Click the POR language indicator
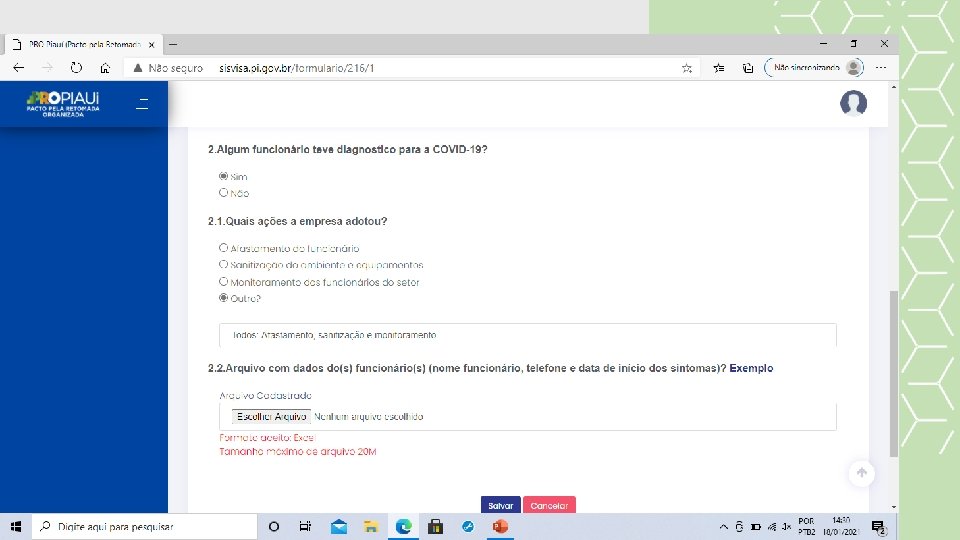960x540 pixels. (x=806, y=527)
